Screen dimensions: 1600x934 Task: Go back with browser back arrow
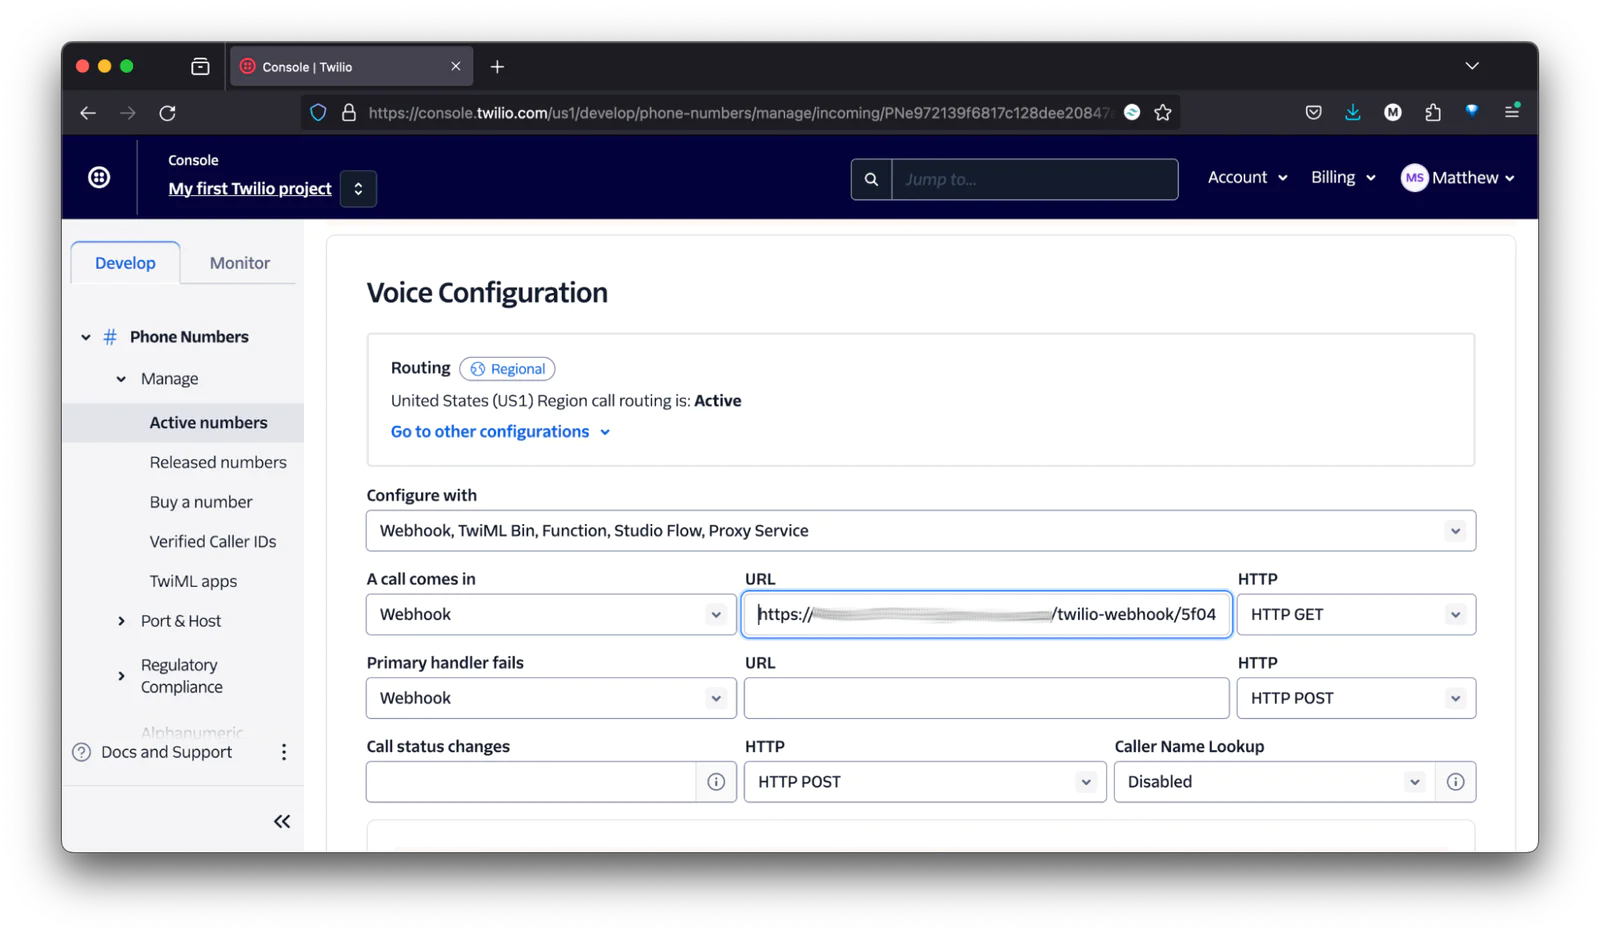(x=88, y=113)
